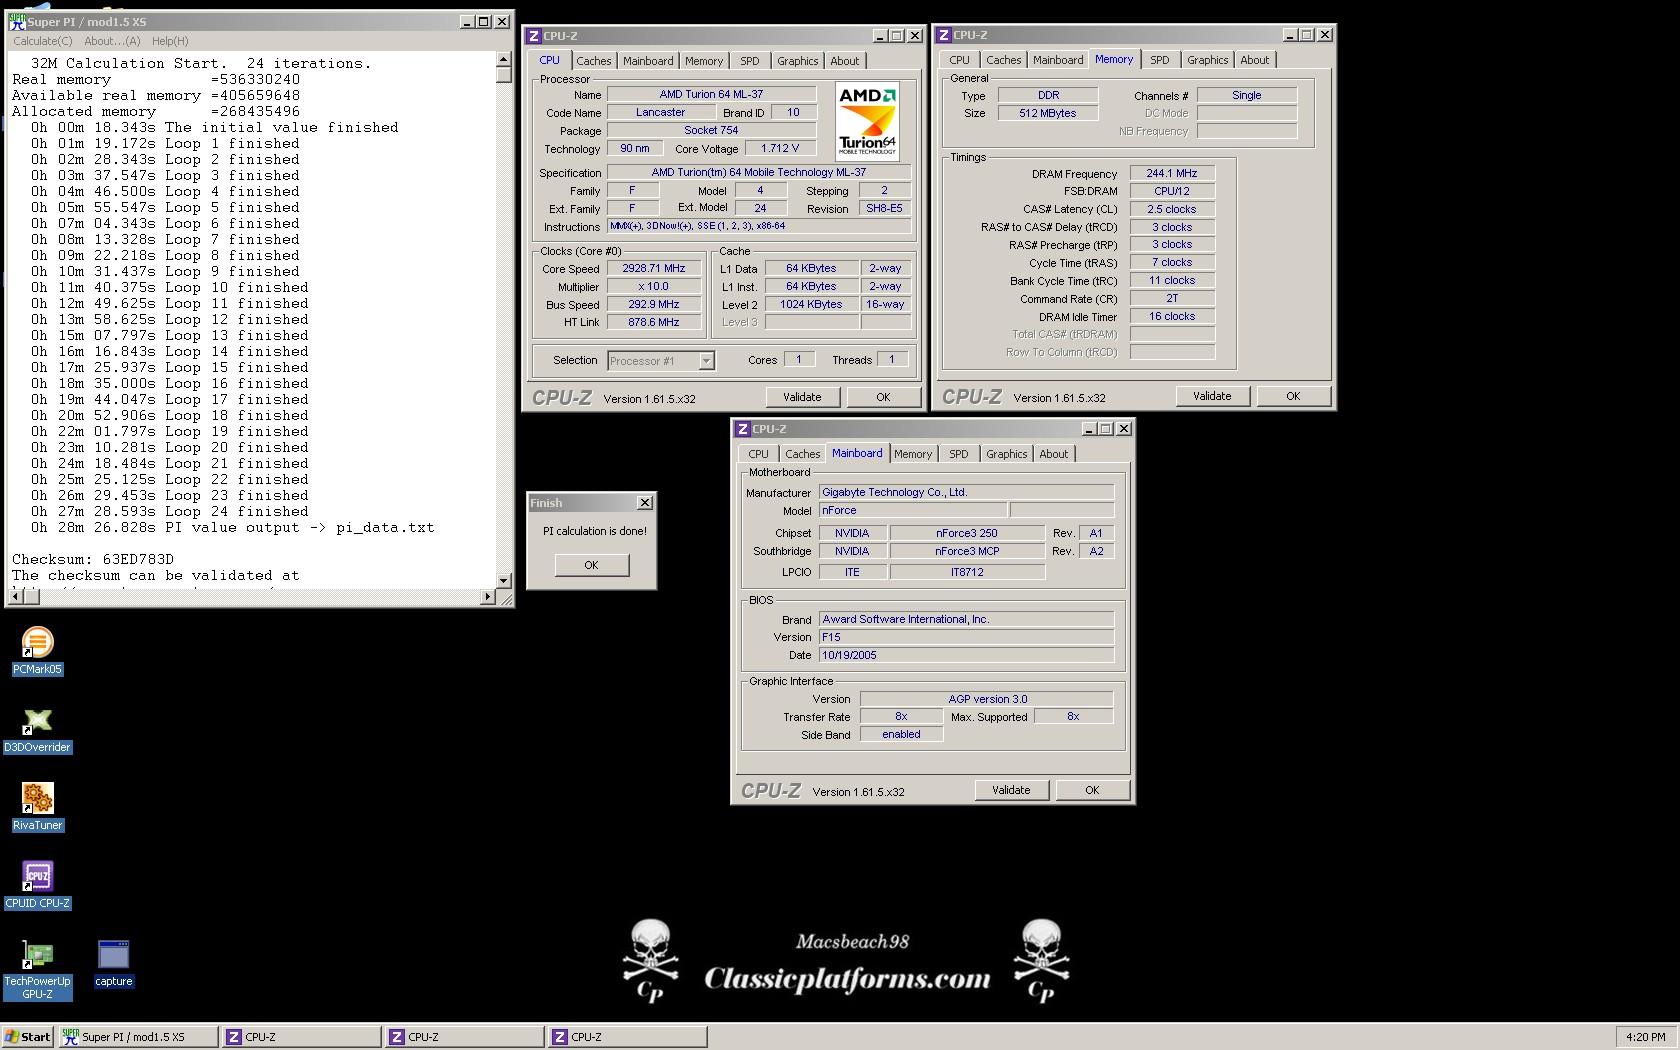Open the CPUID CPU-Z desktop shortcut
1680x1050 pixels.
coord(37,885)
